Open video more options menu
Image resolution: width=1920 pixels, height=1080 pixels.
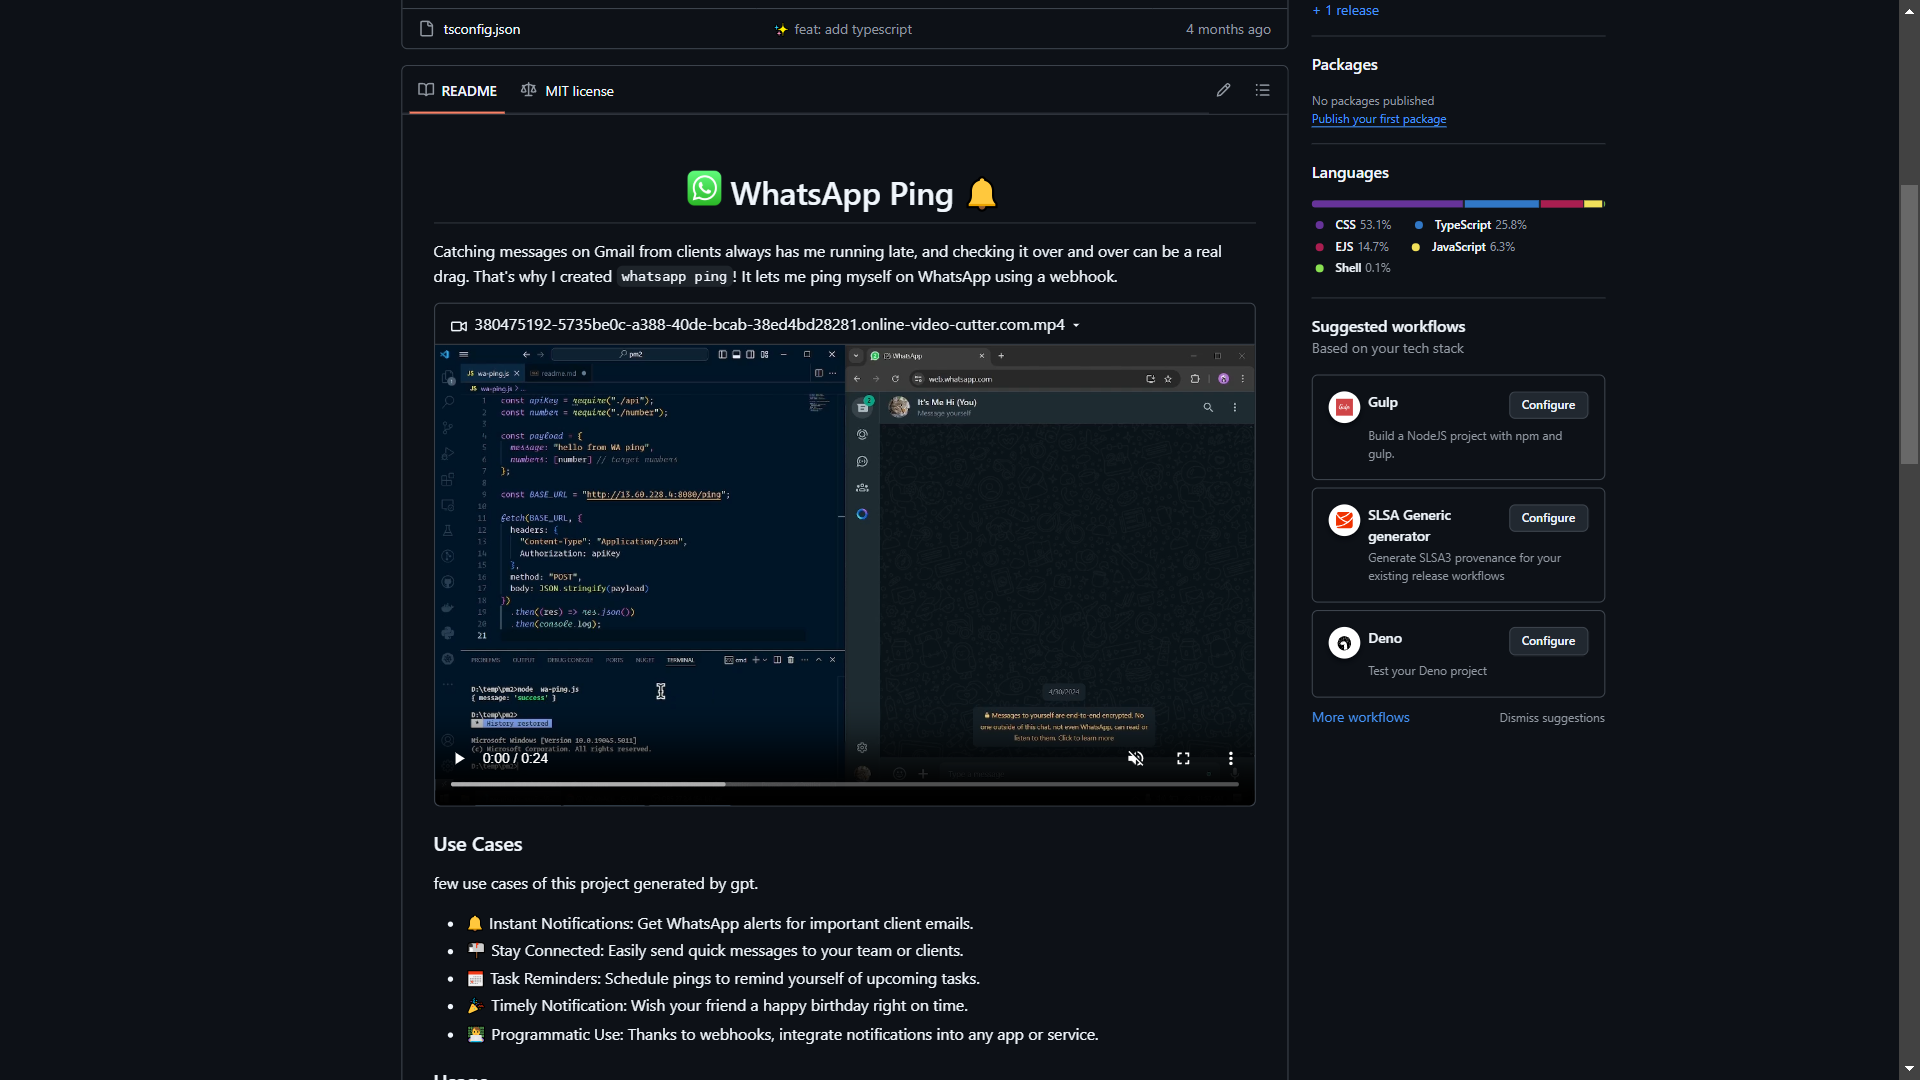point(1231,758)
